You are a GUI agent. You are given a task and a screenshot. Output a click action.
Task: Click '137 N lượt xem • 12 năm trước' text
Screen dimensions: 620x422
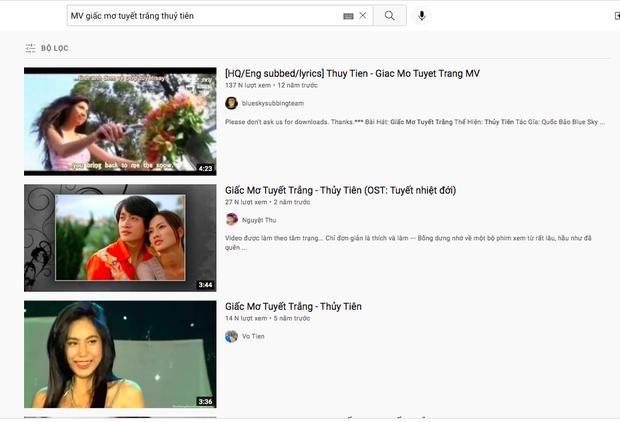pyautogui.click(x=271, y=85)
